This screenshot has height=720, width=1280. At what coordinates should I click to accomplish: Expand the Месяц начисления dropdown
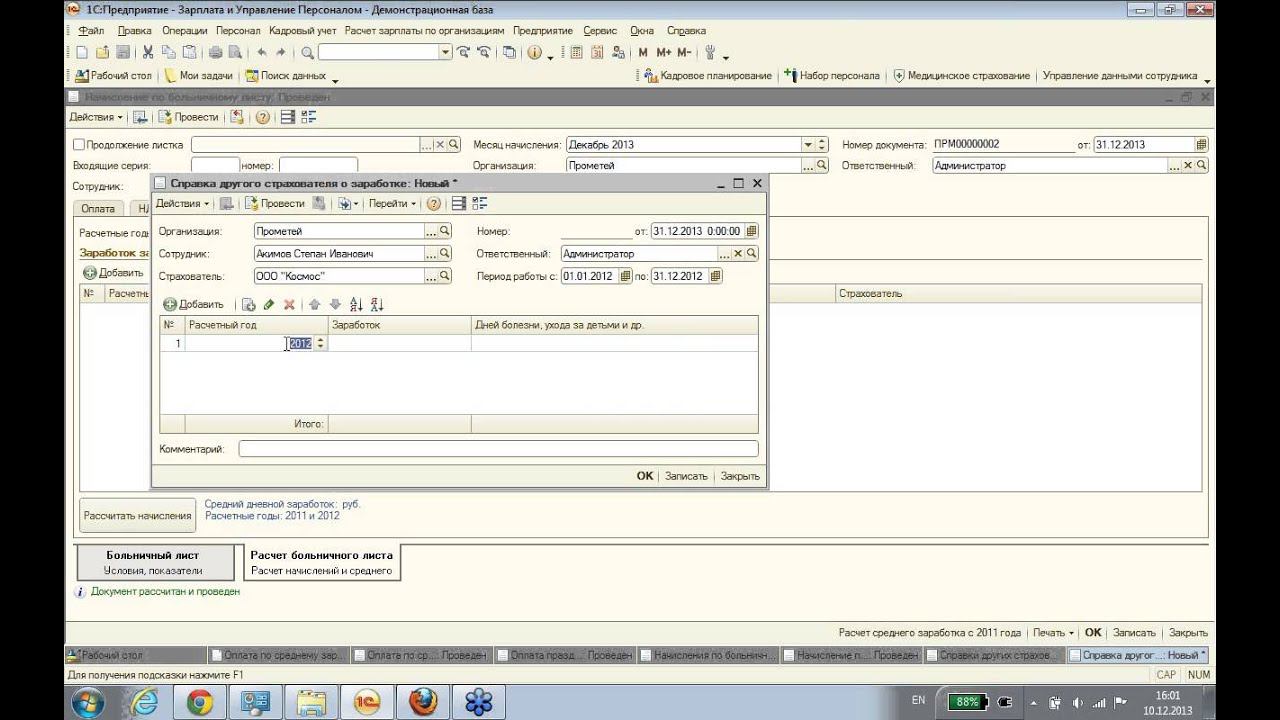pos(807,145)
